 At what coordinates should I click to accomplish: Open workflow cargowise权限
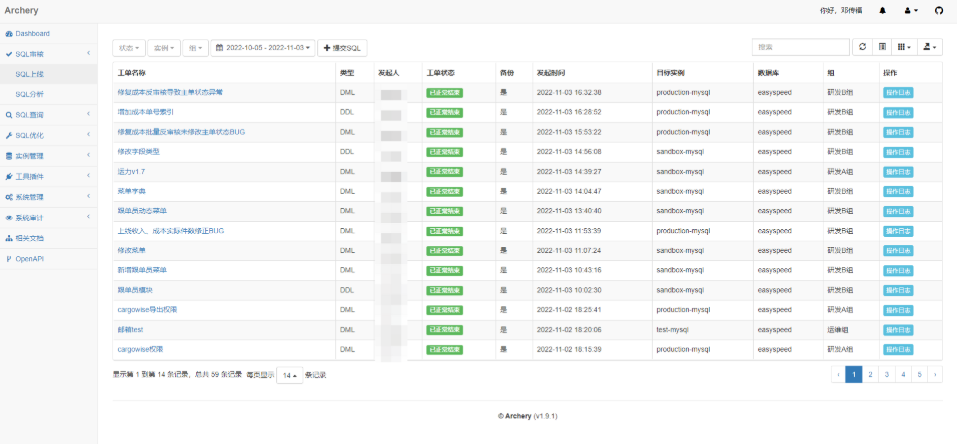pyautogui.click(x=140, y=349)
